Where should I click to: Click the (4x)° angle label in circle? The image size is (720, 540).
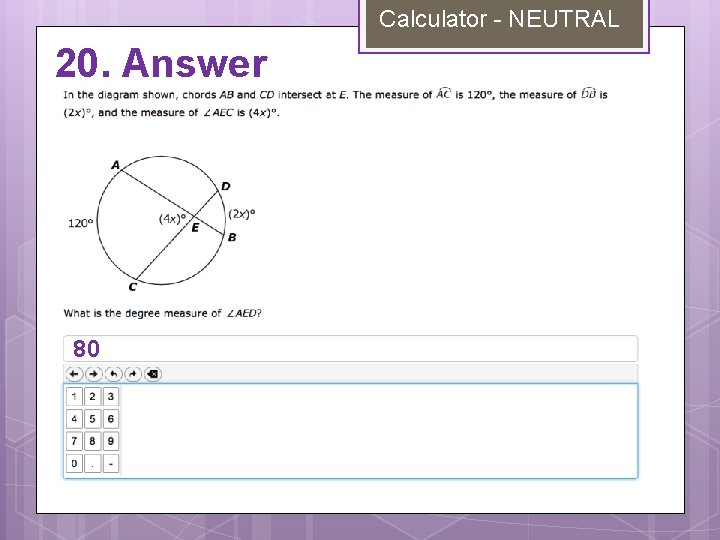[172, 219]
